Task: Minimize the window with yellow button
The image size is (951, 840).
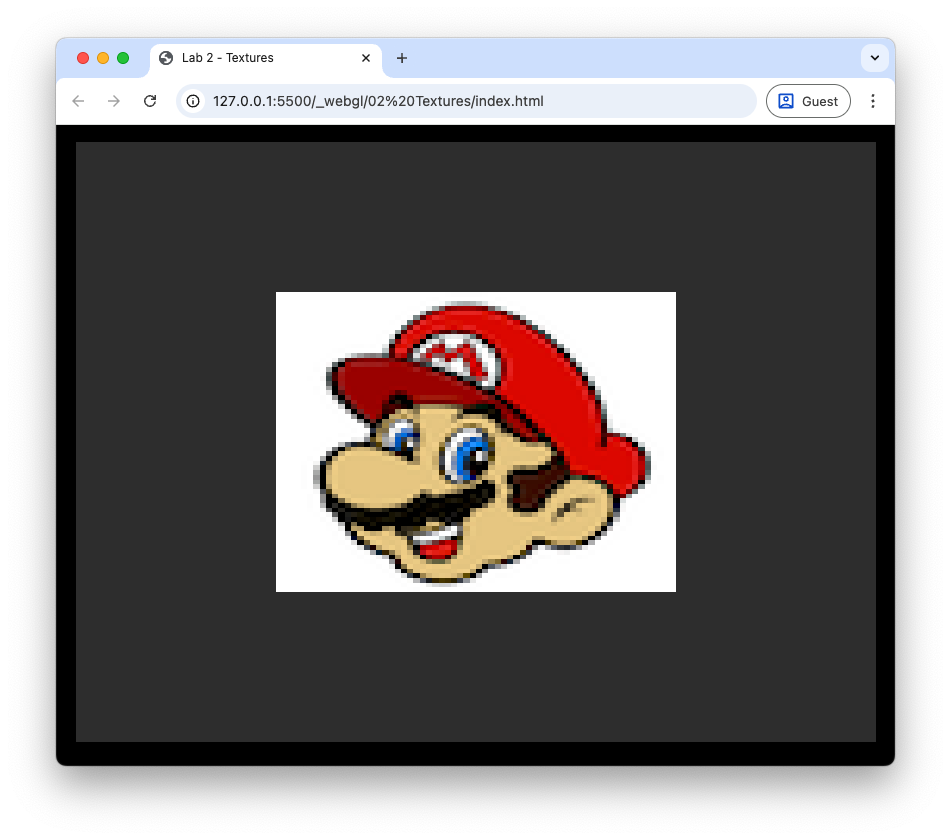Action: 103,58
